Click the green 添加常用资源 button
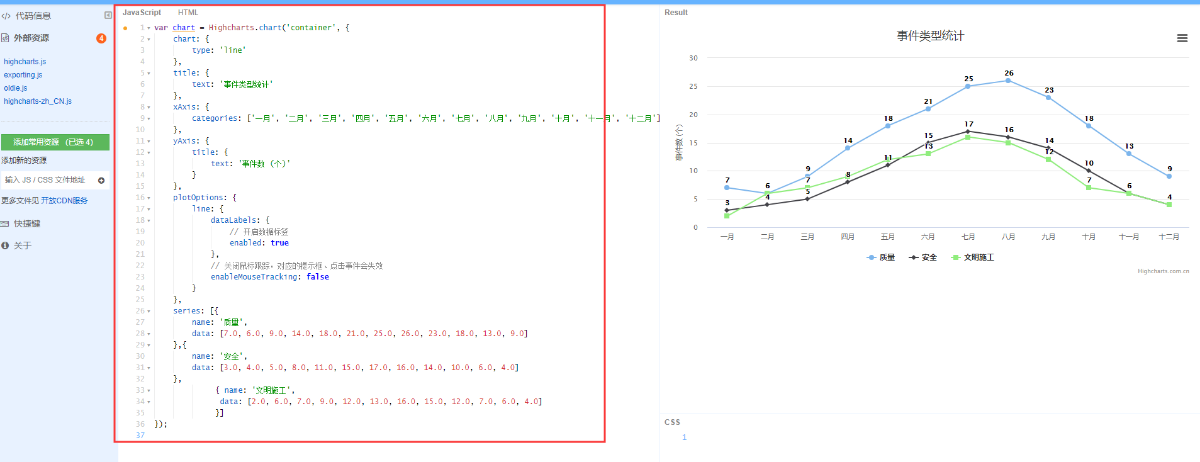 54,142
